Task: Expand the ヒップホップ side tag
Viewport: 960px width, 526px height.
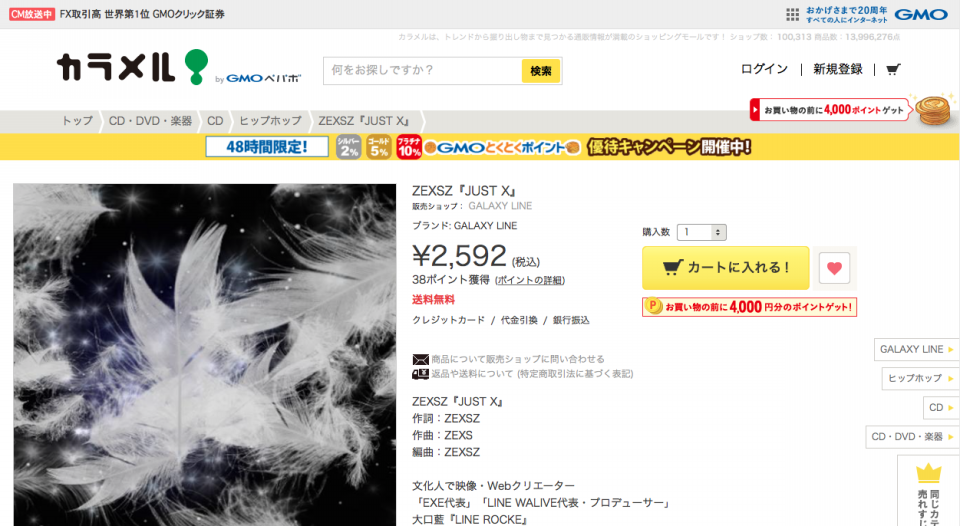Action: [920, 378]
